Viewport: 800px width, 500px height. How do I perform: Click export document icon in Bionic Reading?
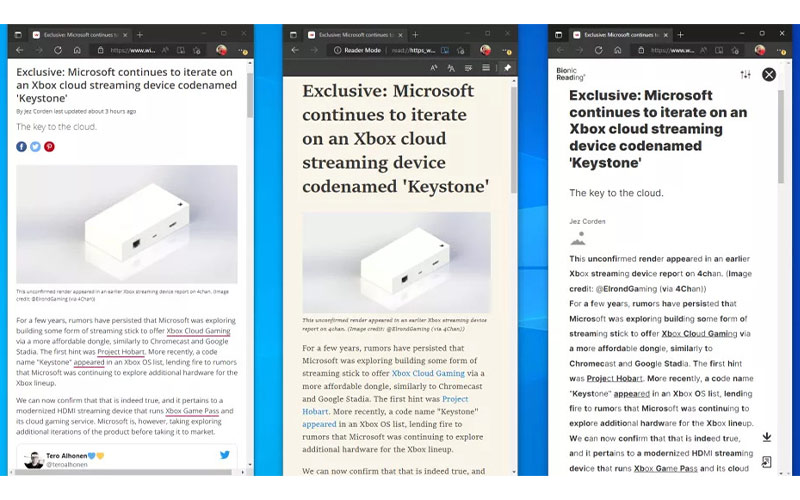tap(766, 462)
